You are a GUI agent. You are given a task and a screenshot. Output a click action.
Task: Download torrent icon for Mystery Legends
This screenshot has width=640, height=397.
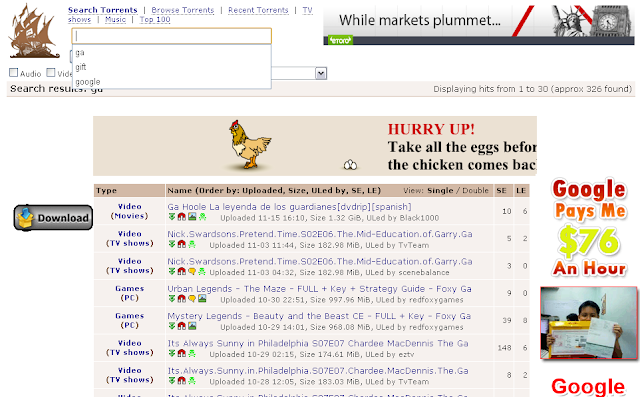coord(172,326)
